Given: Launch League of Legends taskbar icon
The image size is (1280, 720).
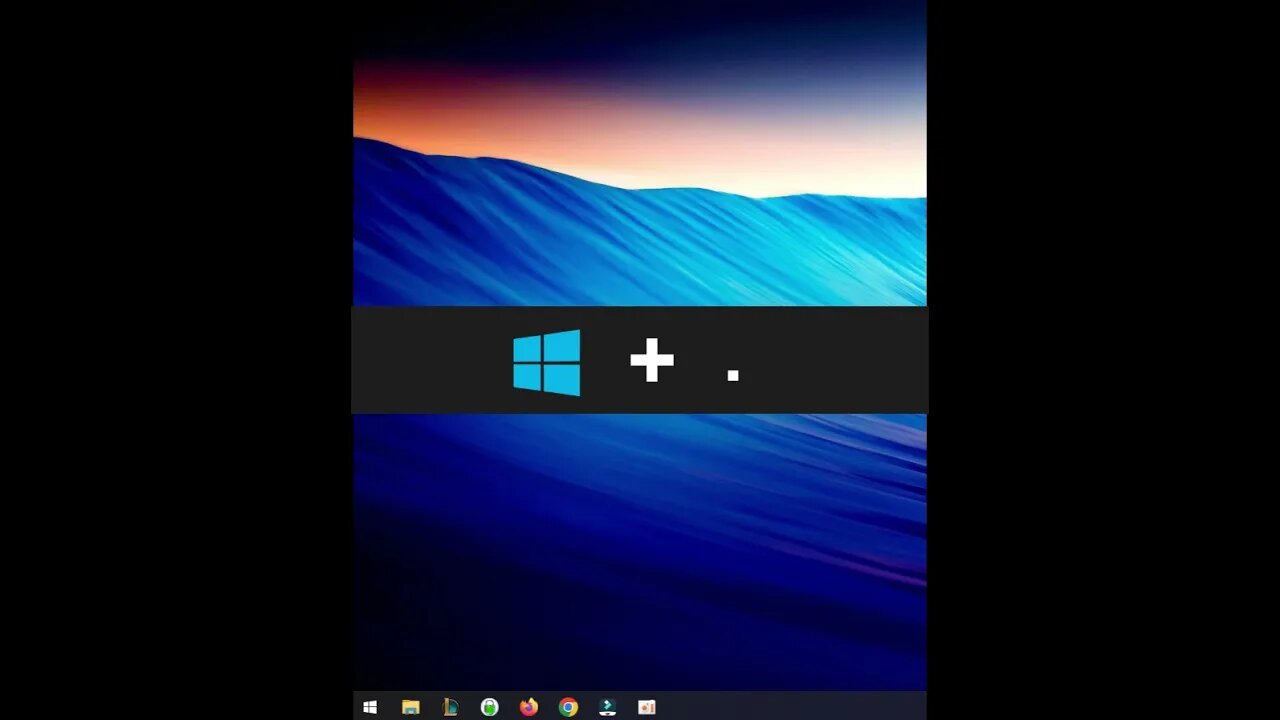Looking at the screenshot, I should (x=450, y=707).
